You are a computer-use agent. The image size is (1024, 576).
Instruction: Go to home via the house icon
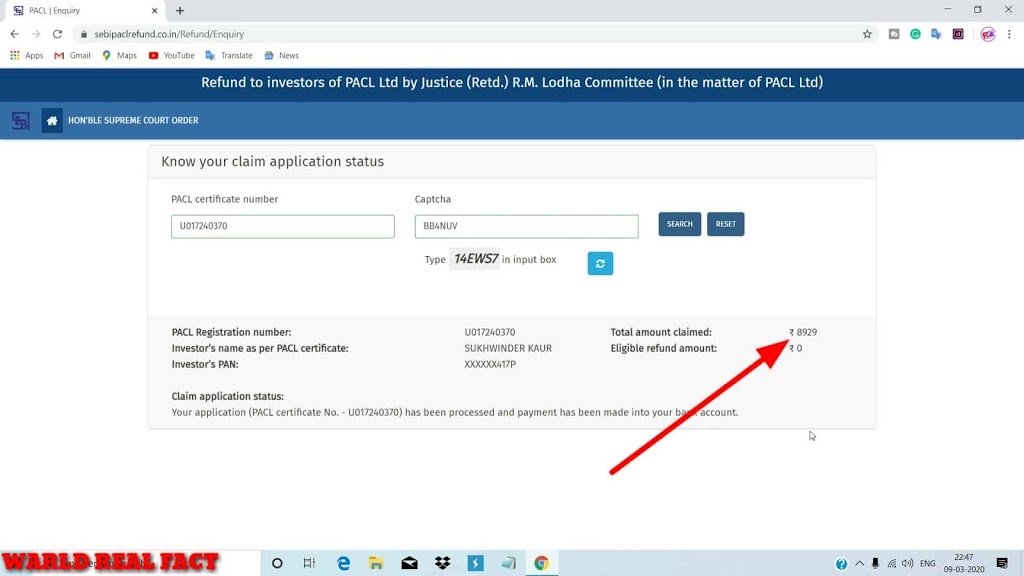point(52,121)
